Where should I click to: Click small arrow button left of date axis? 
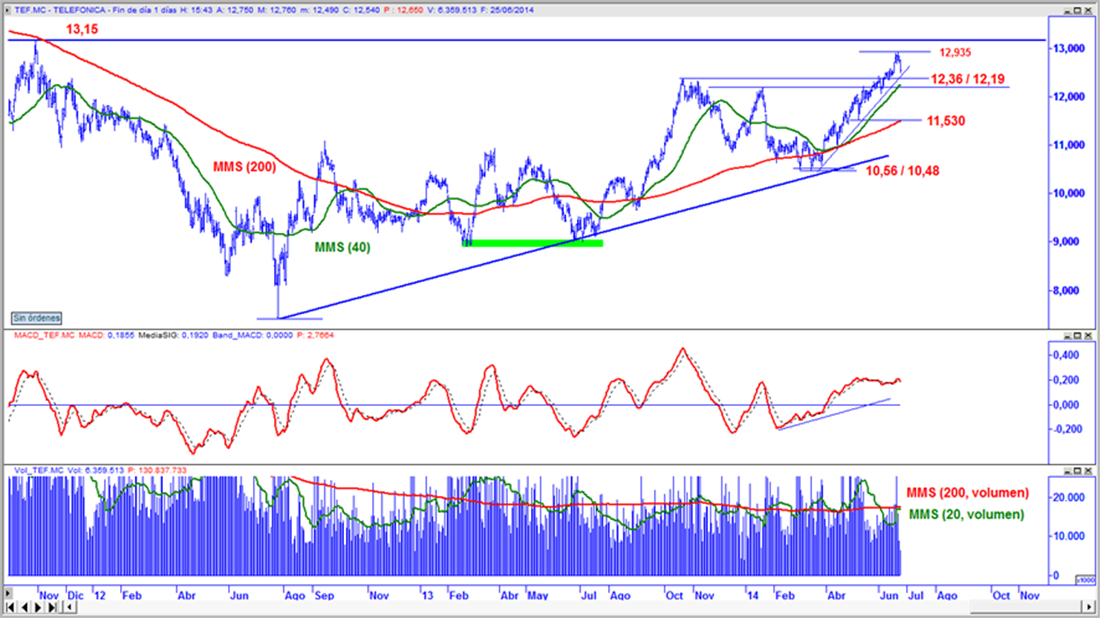8,594
